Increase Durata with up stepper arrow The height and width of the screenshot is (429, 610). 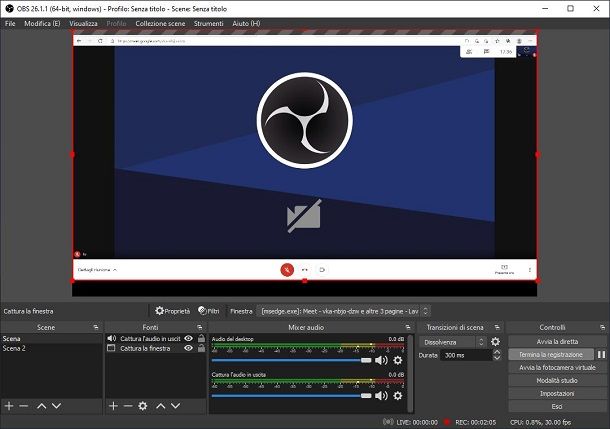(x=497, y=352)
